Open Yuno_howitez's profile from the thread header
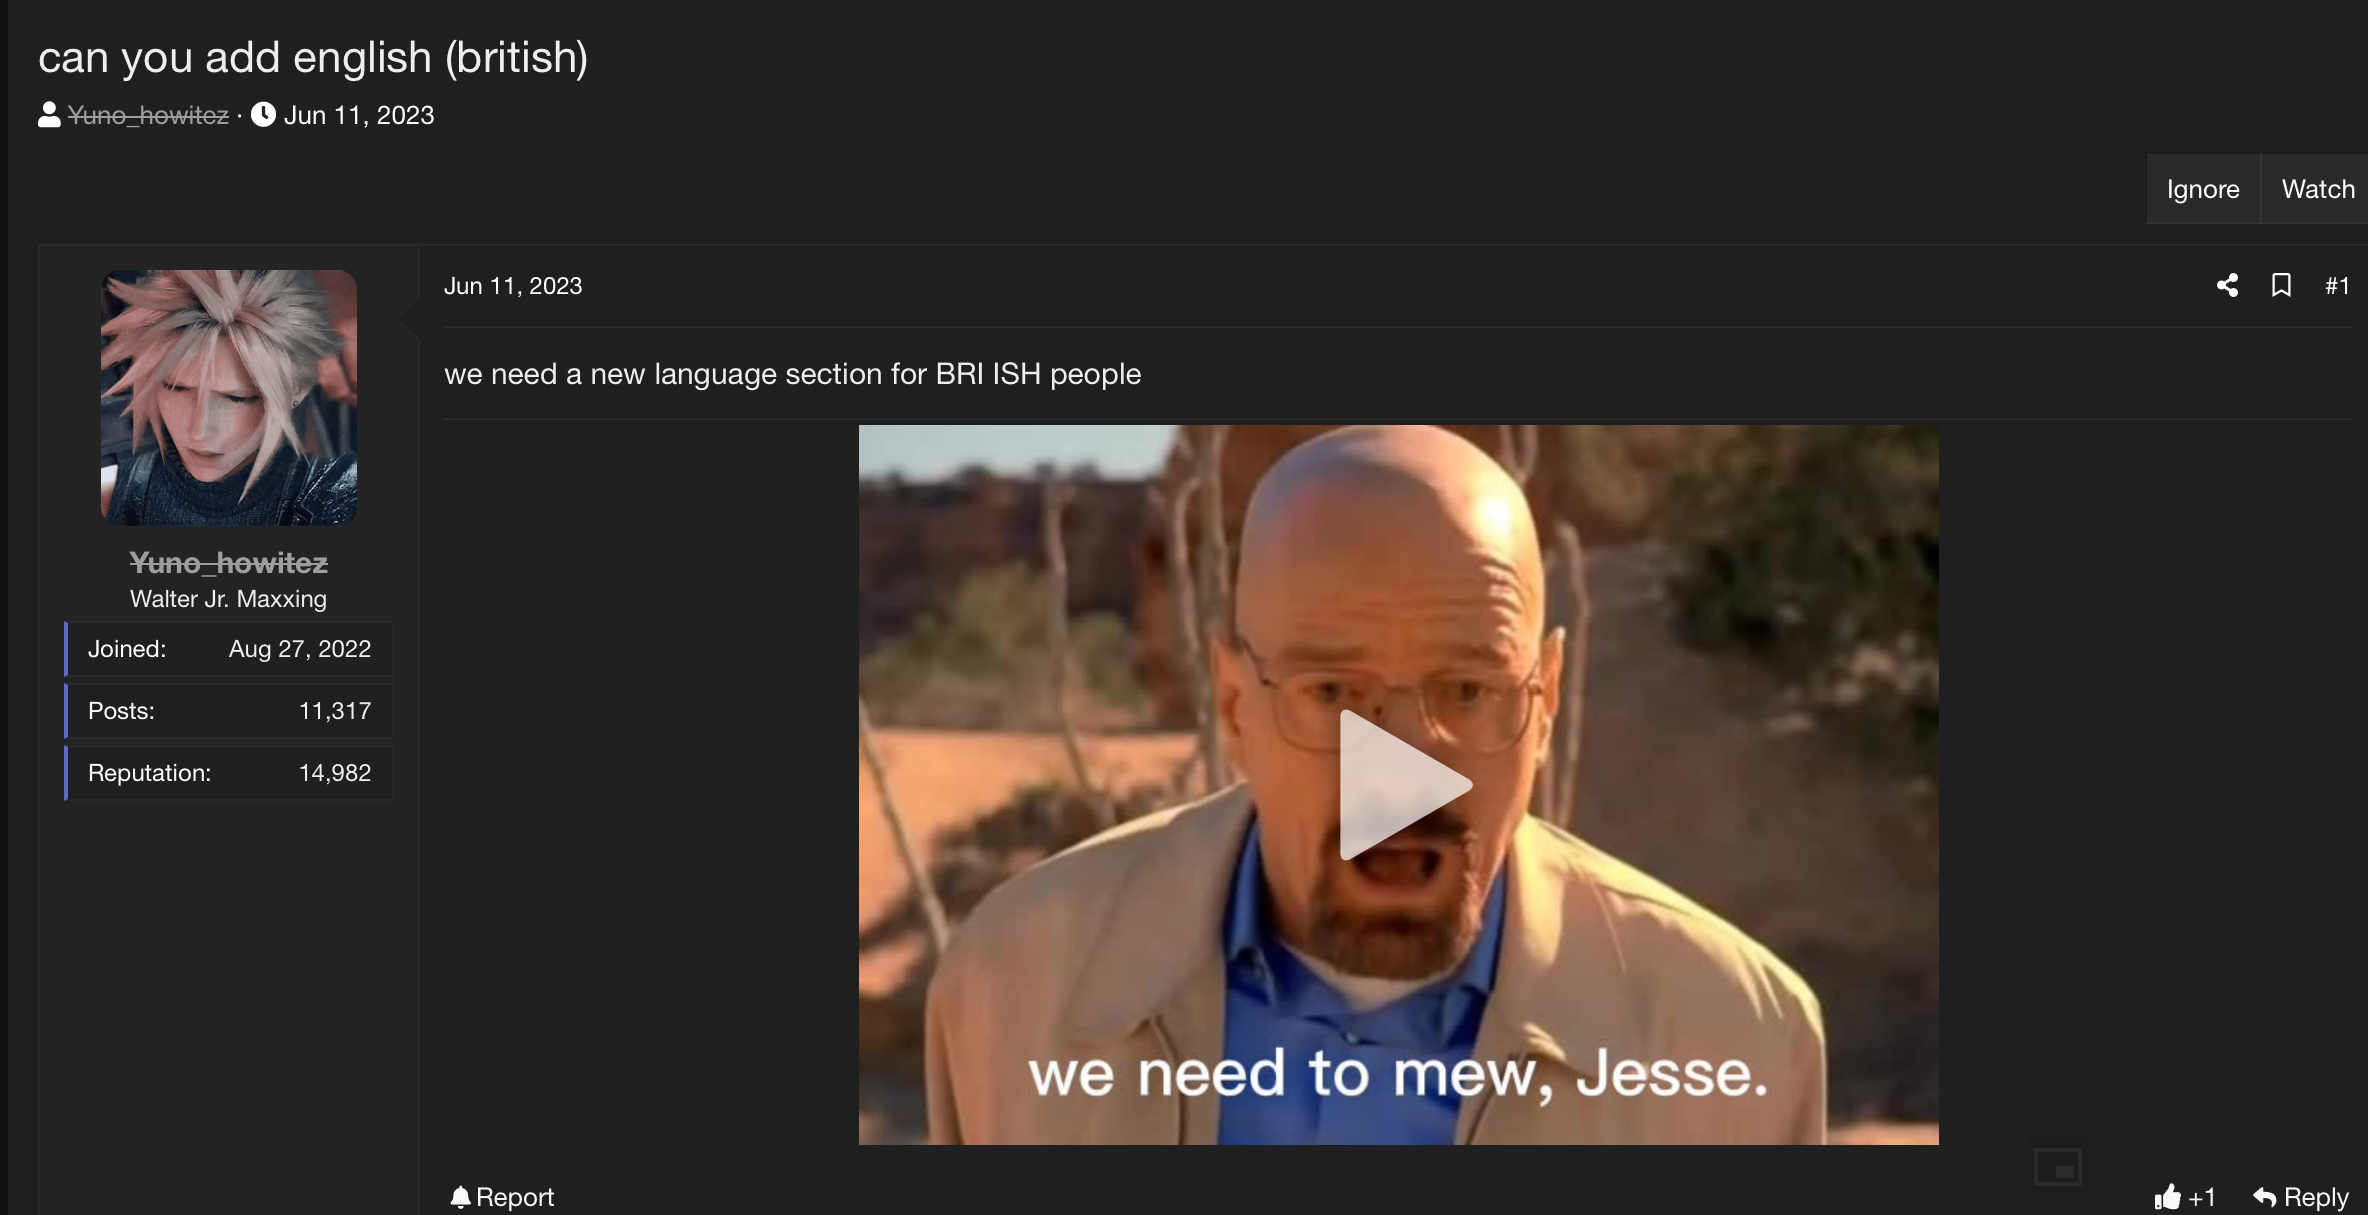The height and width of the screenshot is (1215, 2368). pos(148,115)
